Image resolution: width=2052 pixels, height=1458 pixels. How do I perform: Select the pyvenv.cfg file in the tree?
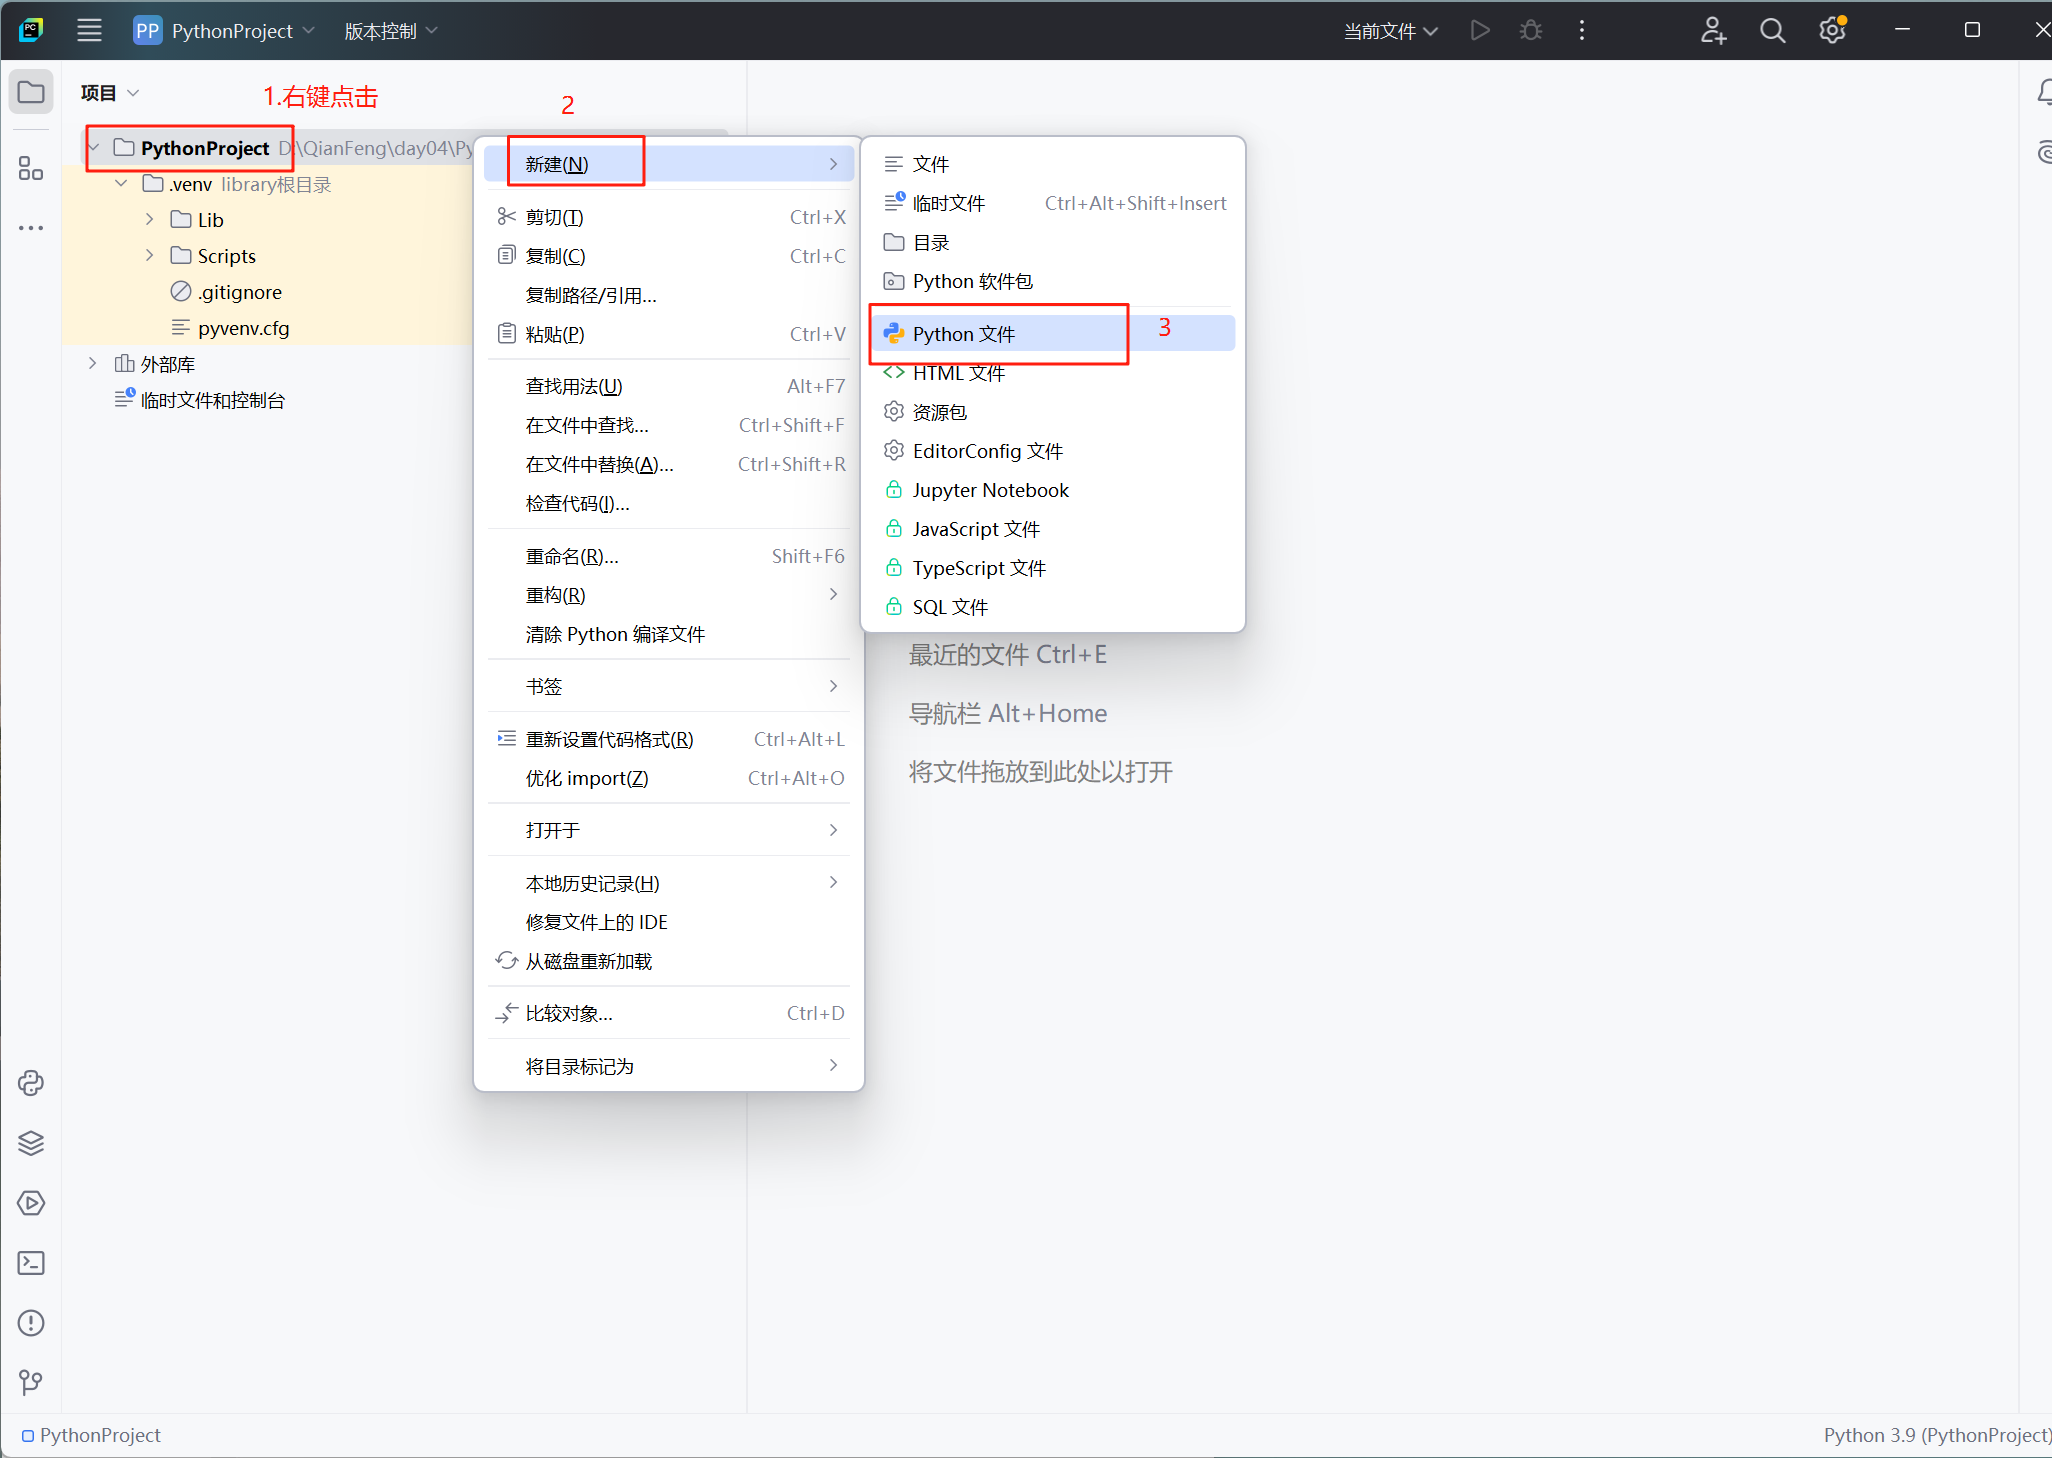(243, 328)
